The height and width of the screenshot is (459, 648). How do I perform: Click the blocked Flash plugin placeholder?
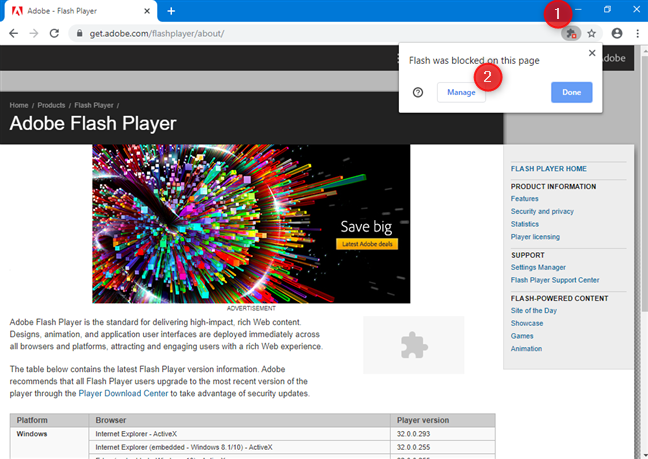point(414,345)
